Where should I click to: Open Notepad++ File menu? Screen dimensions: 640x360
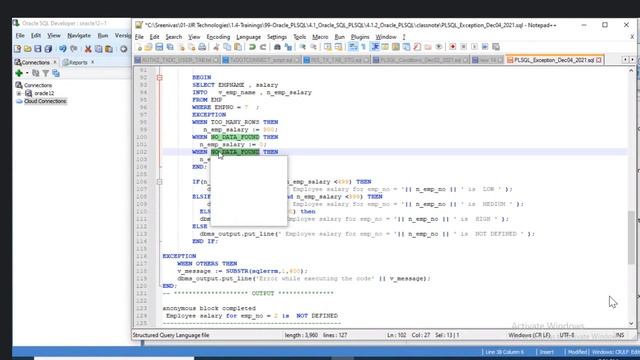(x=139, y=37)
